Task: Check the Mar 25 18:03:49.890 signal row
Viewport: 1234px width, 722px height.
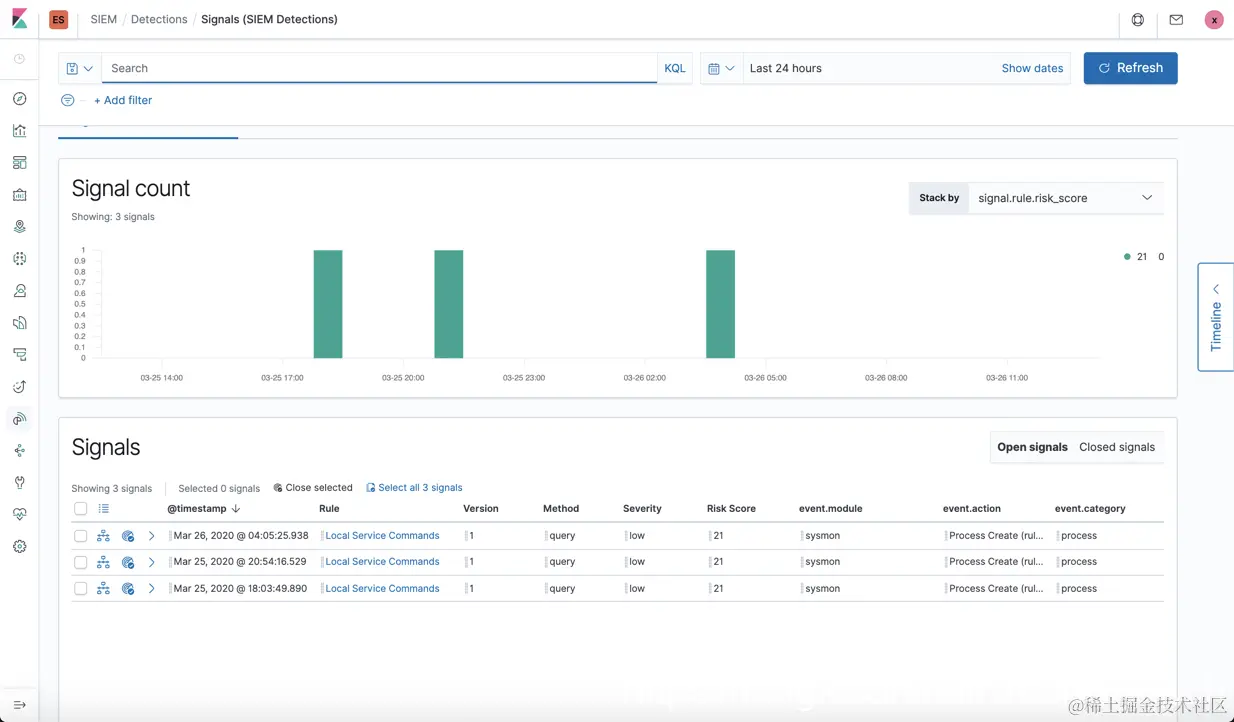Action: (81, 589)
